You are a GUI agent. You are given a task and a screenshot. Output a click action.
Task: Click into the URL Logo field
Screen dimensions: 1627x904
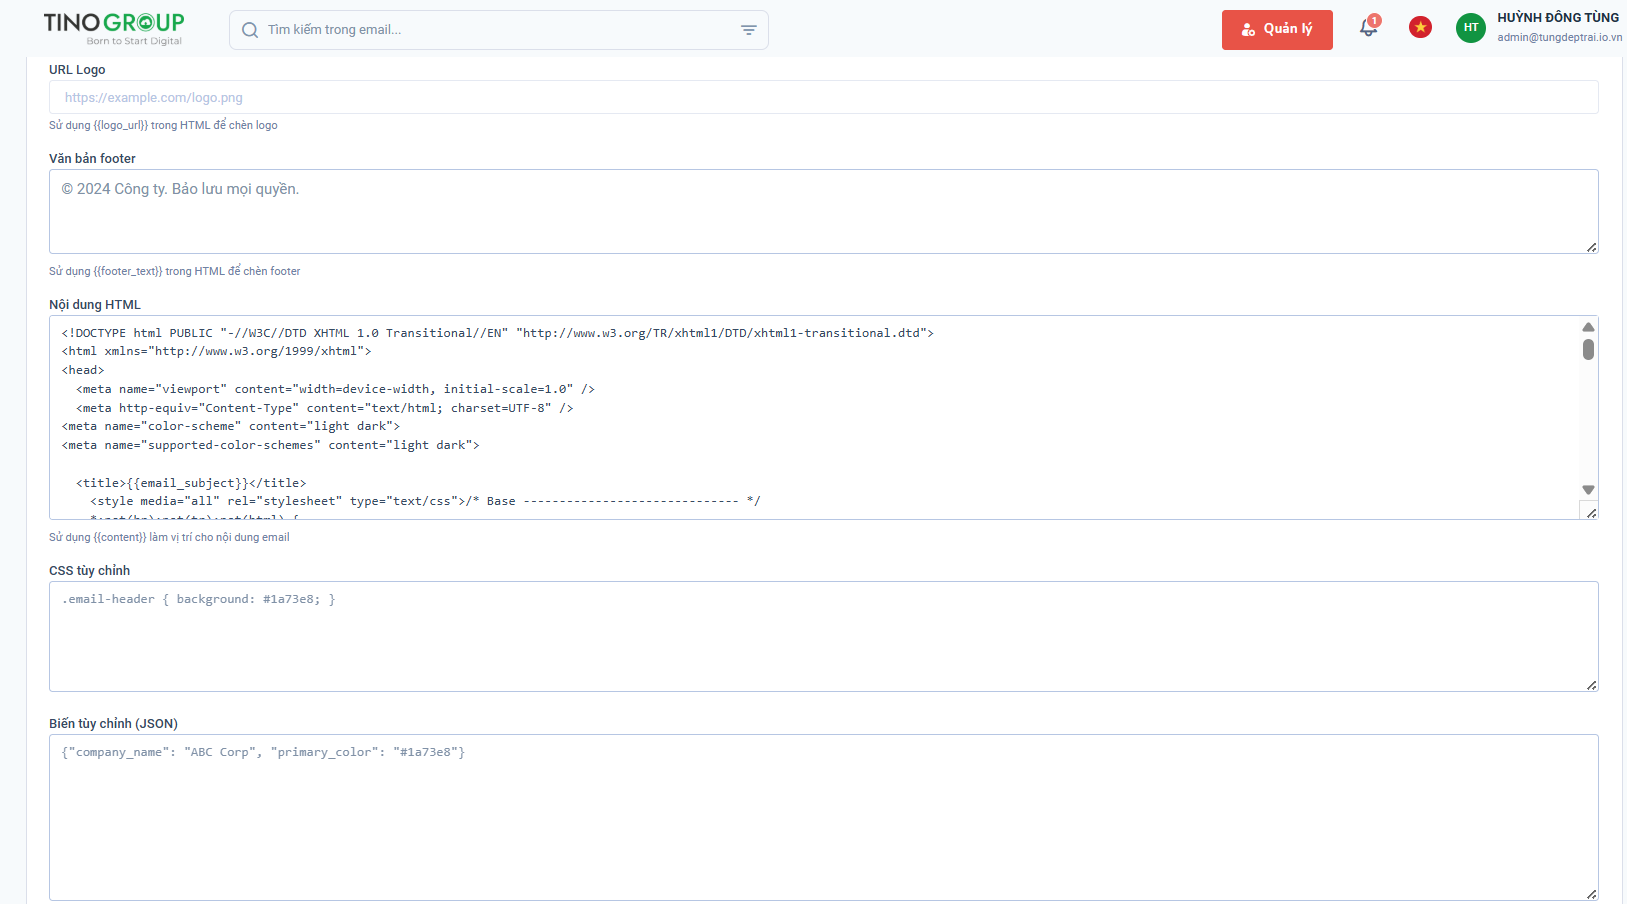tap(823, 98)
